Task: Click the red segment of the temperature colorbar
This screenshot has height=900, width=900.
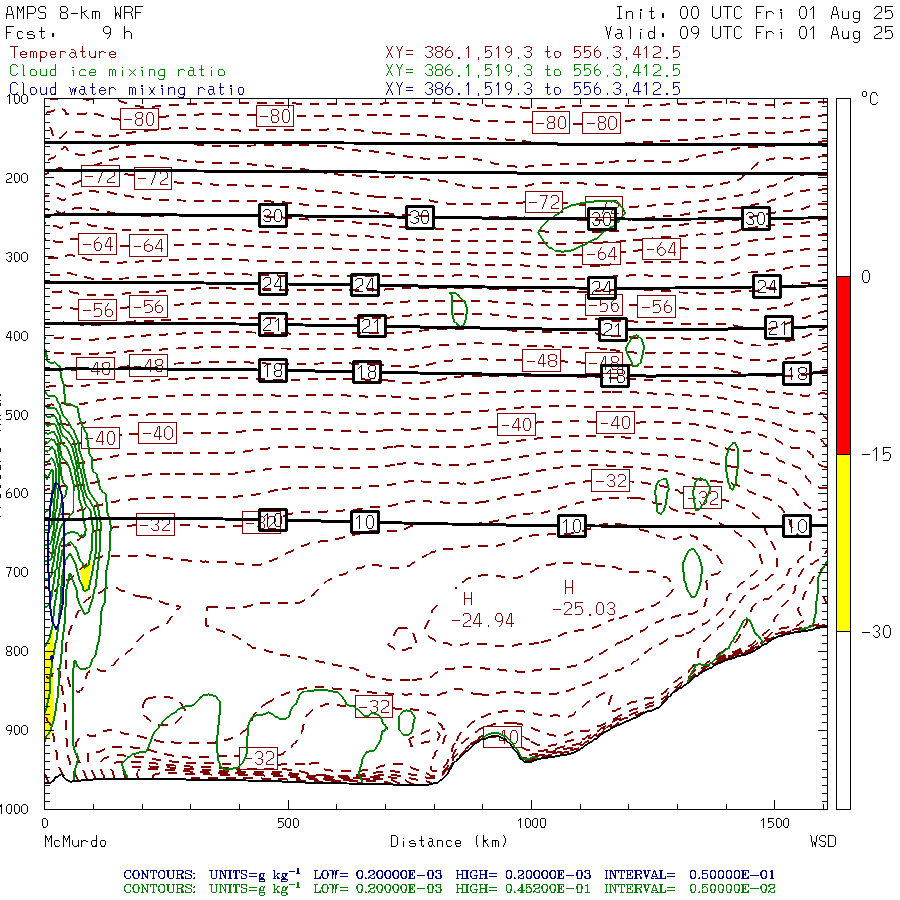Action: click(x=843, y=365)
